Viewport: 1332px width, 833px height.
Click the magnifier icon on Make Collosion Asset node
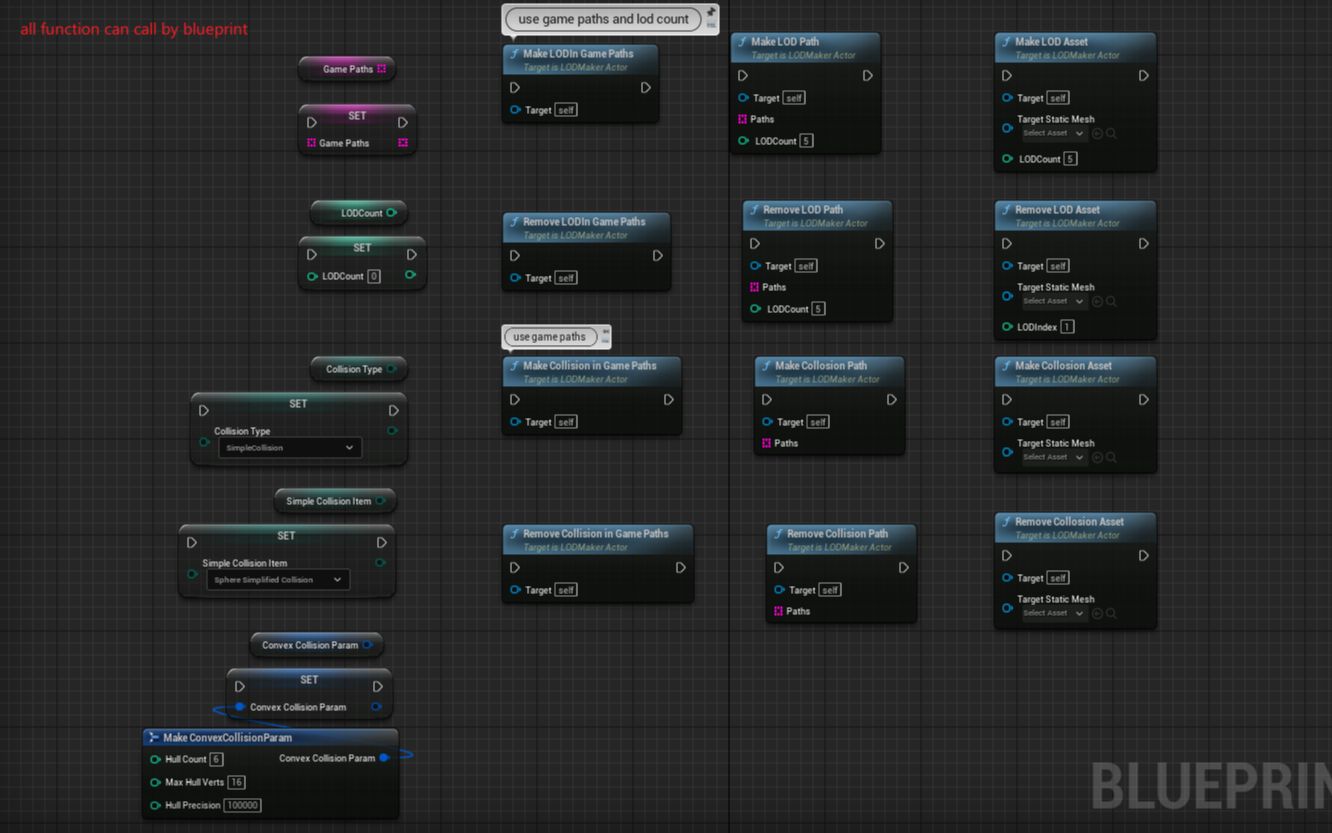coord(1112,457)
